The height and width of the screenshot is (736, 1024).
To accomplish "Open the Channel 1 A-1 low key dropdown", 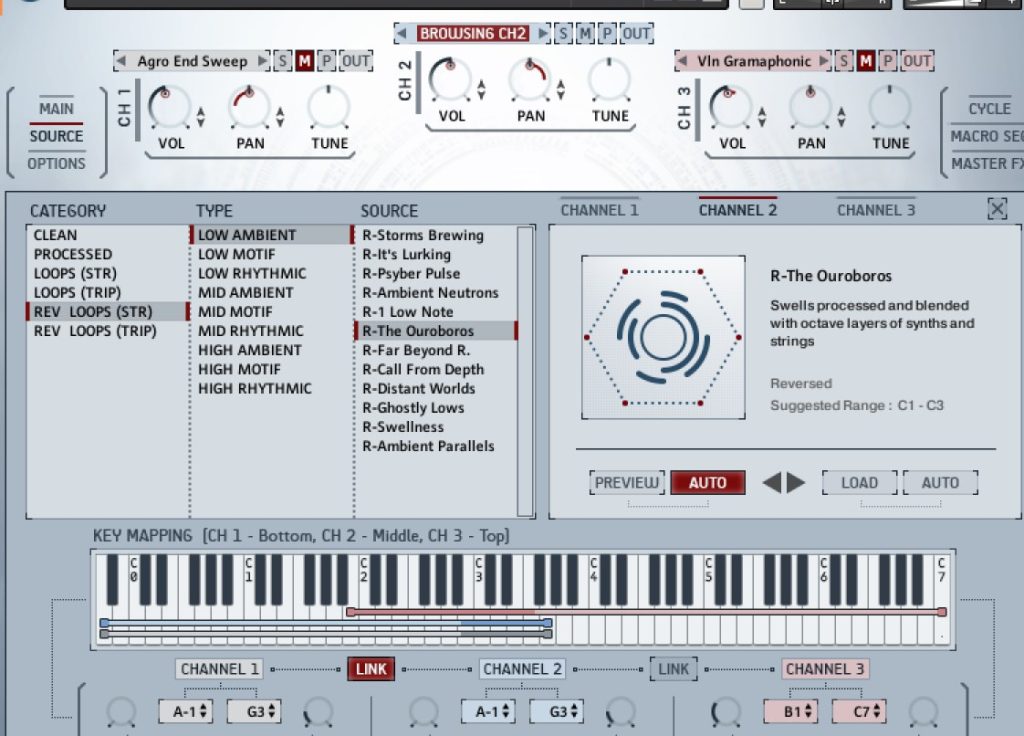I will click(185, 711).
